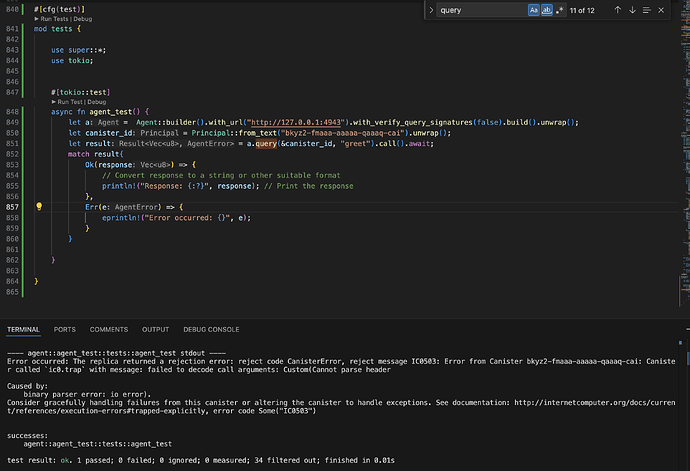
Task: Click the 'bkyz2-fmaaa-aaaaa-qaaaq-cai' string in the editor
Action: coord(343,133)
